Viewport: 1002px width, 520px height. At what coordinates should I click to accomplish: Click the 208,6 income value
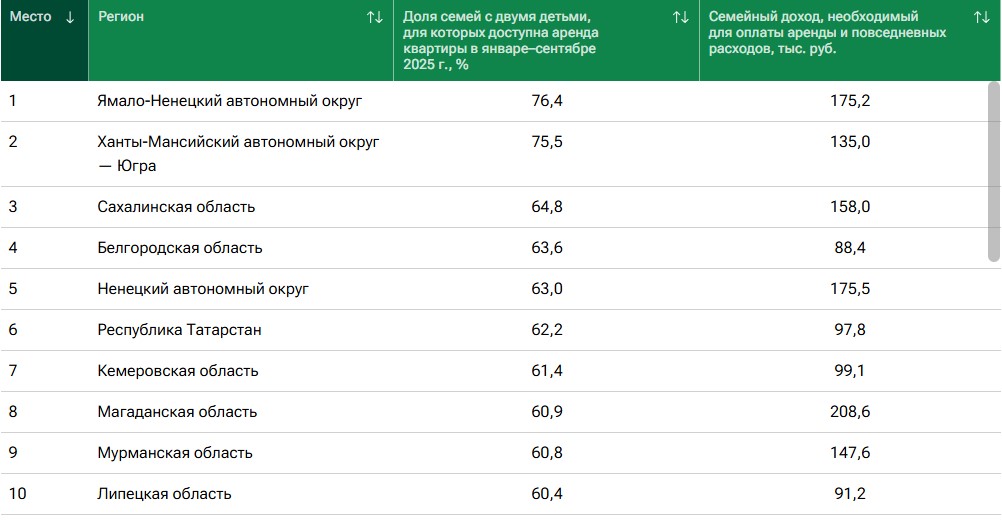[851, 412]
